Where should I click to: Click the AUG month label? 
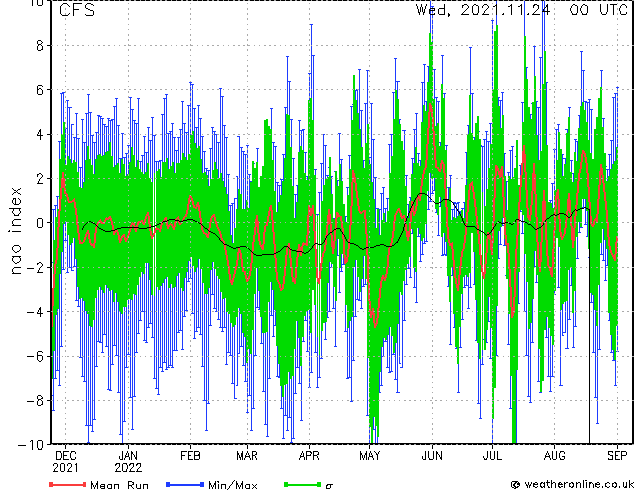554,456
